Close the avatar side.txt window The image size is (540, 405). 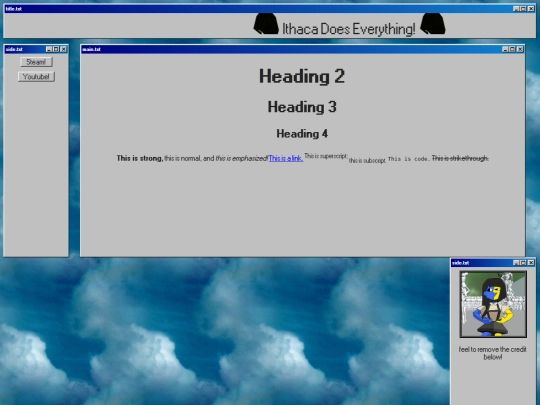click(531, 263)
